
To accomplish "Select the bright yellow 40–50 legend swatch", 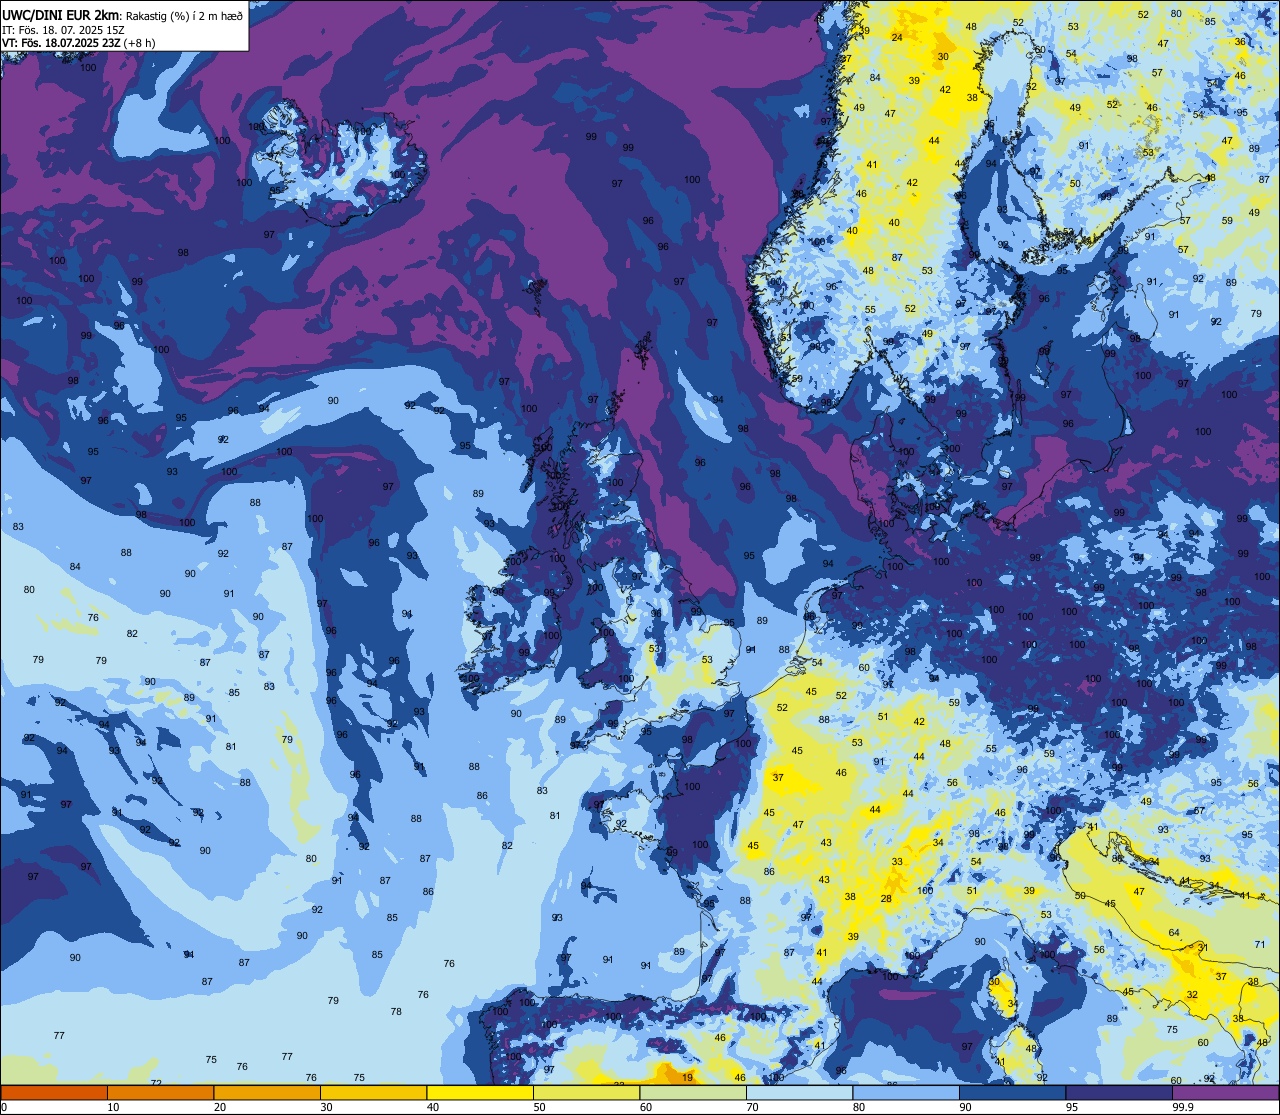I will pos(480,1092).
